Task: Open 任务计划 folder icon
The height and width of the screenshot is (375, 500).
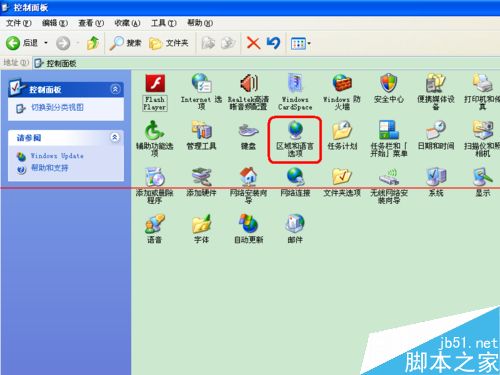Action: pyautogui.click(x=342, y=130)
